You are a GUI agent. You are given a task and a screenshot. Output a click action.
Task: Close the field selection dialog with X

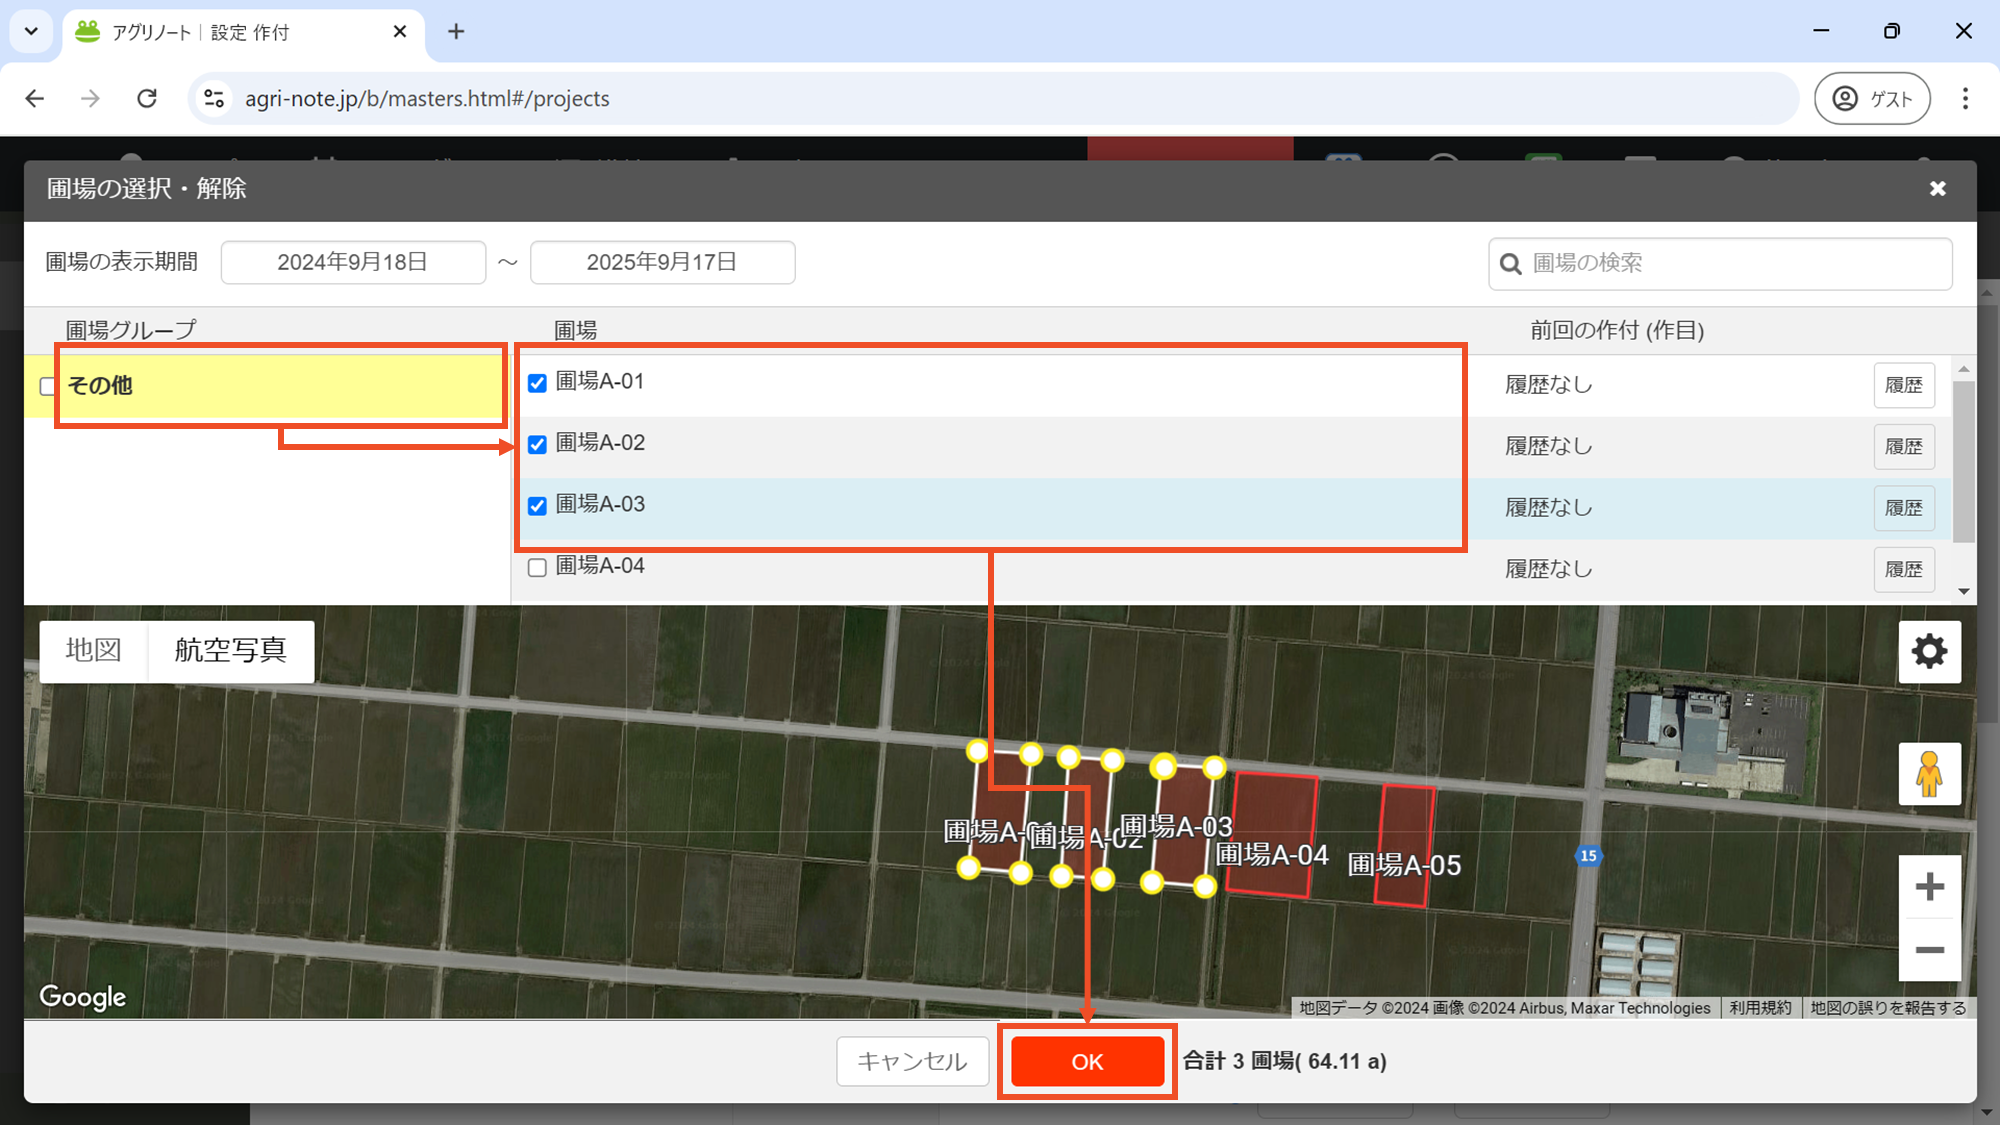(1937, 189)
